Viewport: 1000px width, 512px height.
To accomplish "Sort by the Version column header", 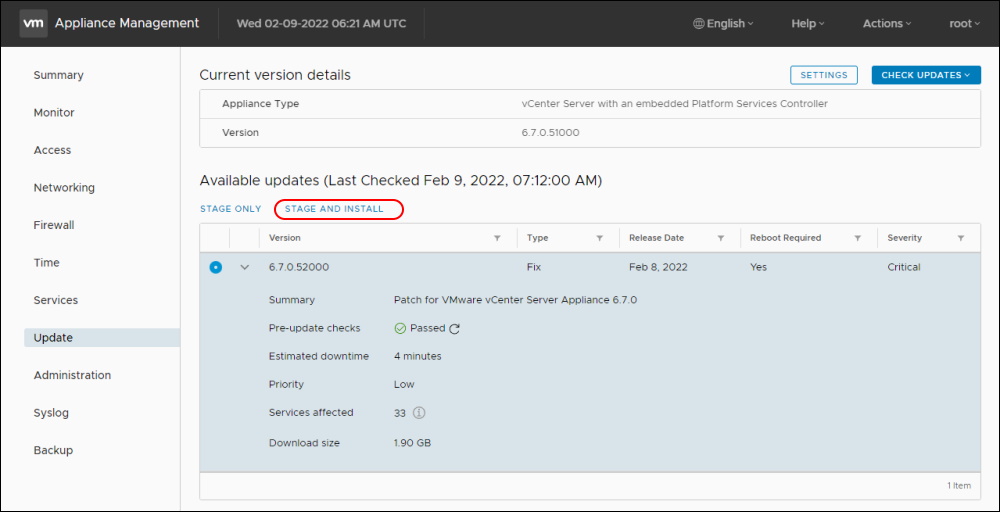I will coord(285,238).
